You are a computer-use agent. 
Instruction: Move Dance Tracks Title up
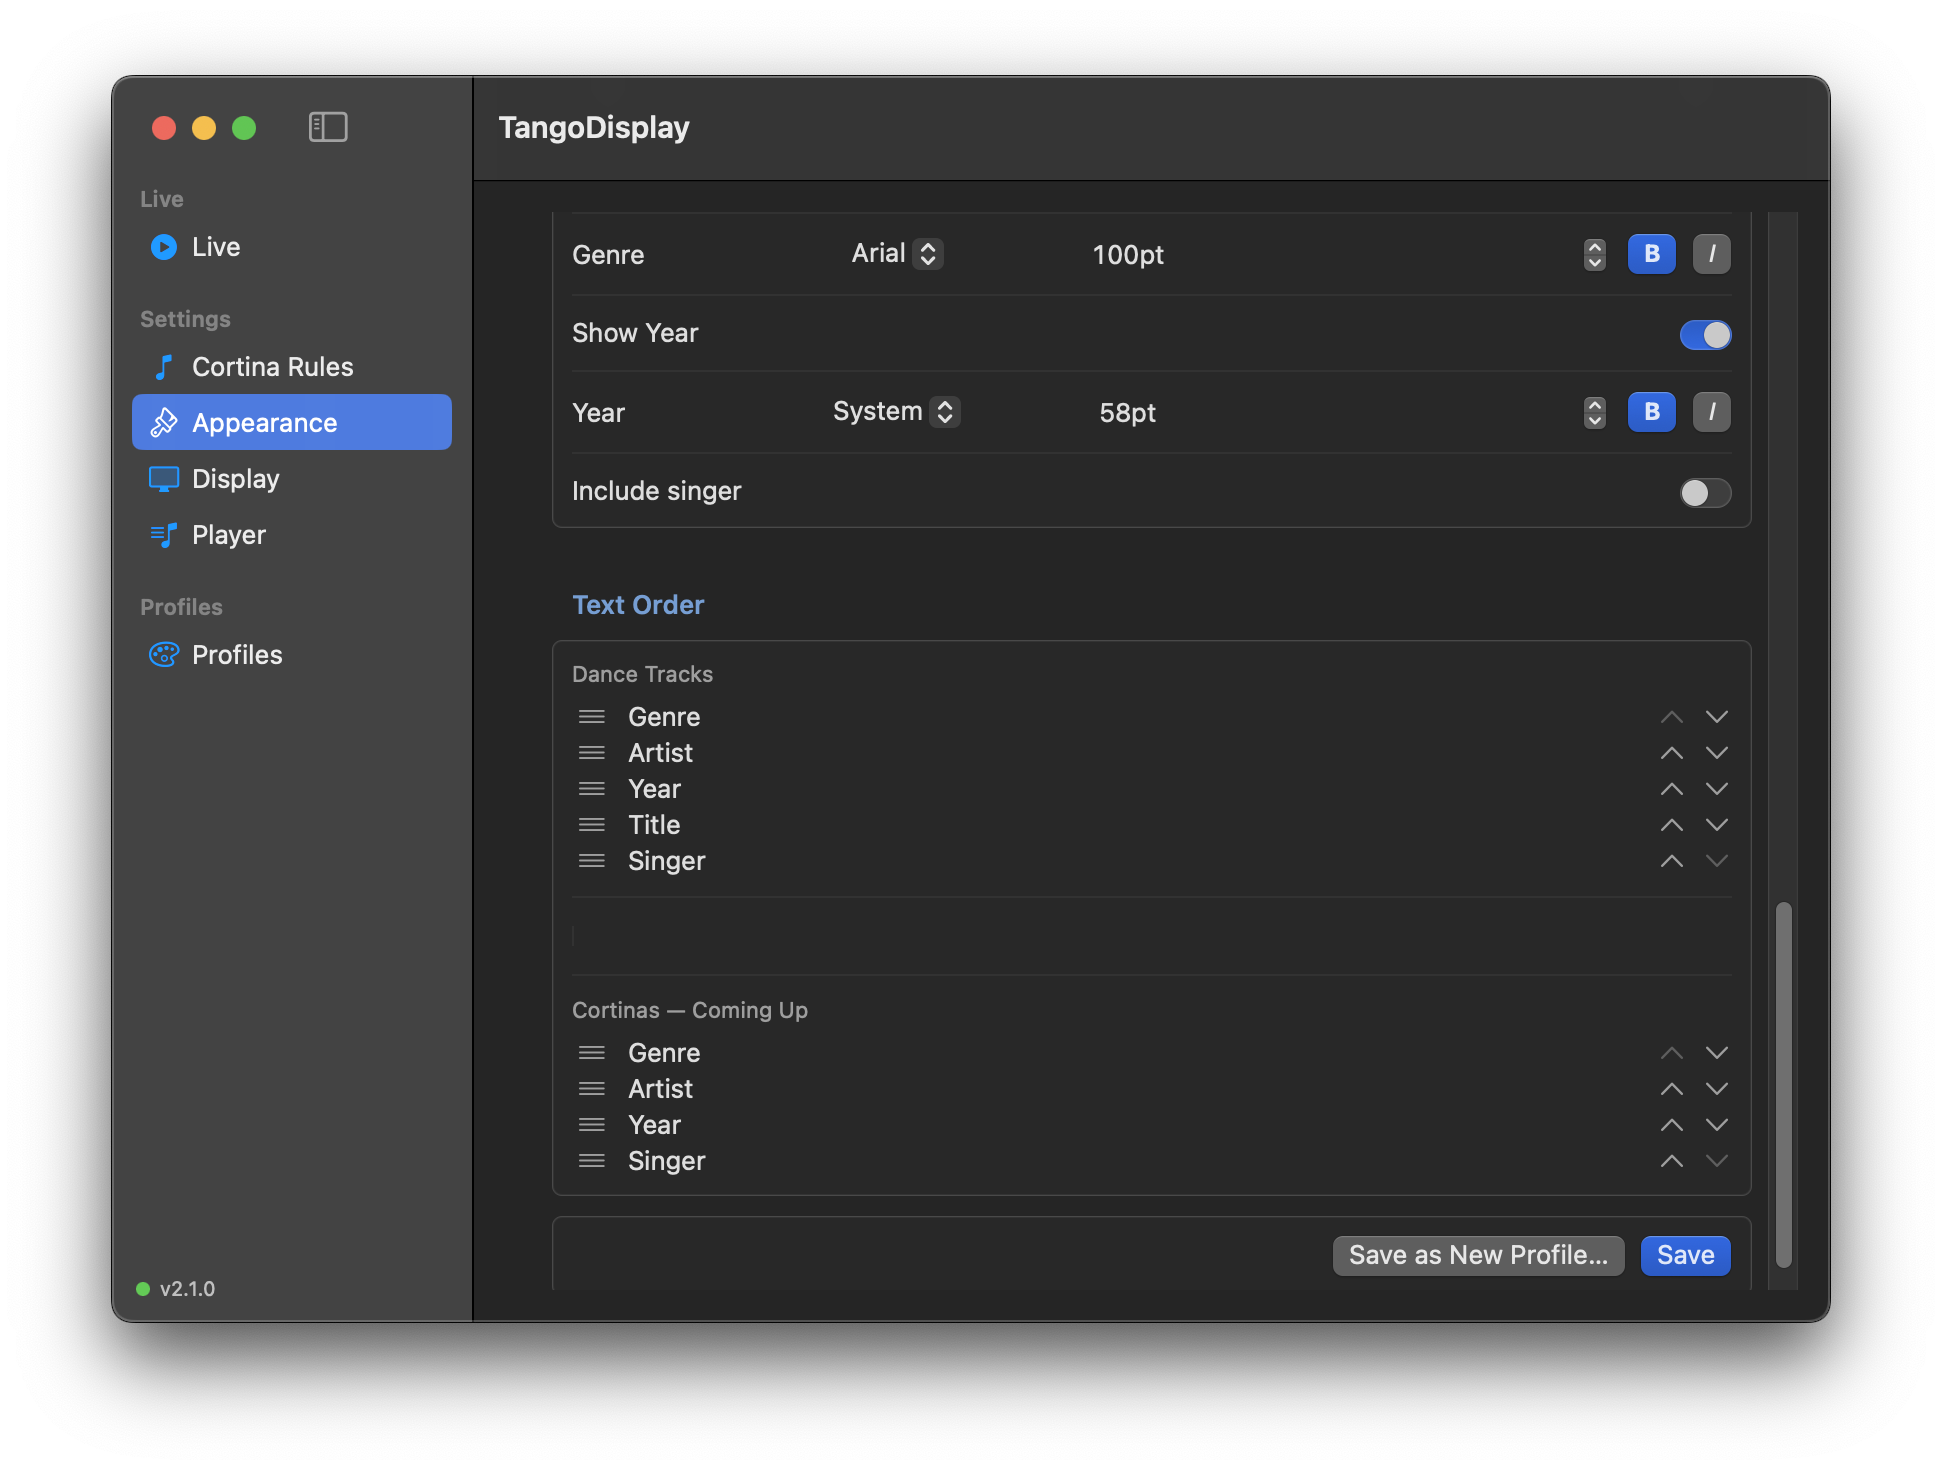[1672, 825]
